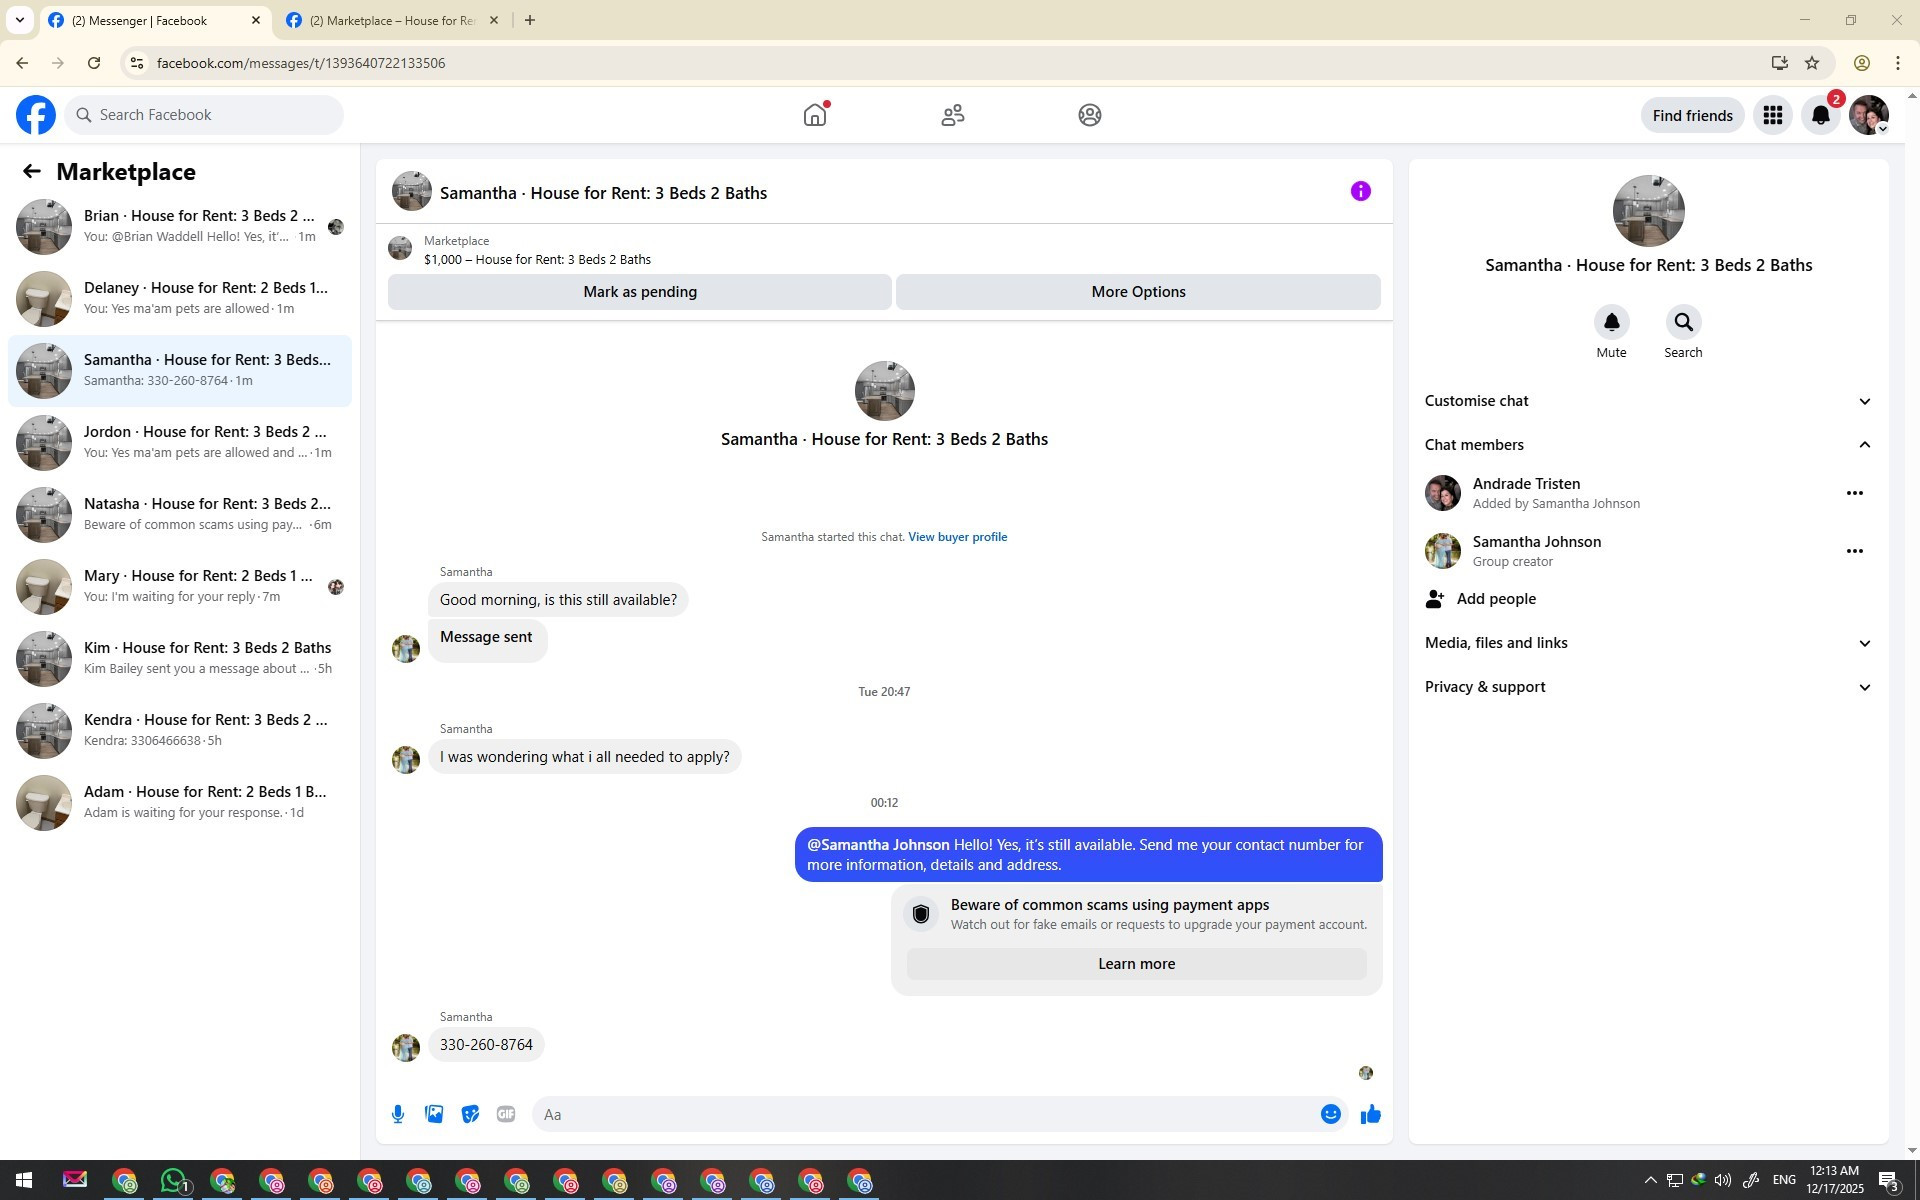
Task: Open Windows notification center icon
Action: tap(1889, 1181)
